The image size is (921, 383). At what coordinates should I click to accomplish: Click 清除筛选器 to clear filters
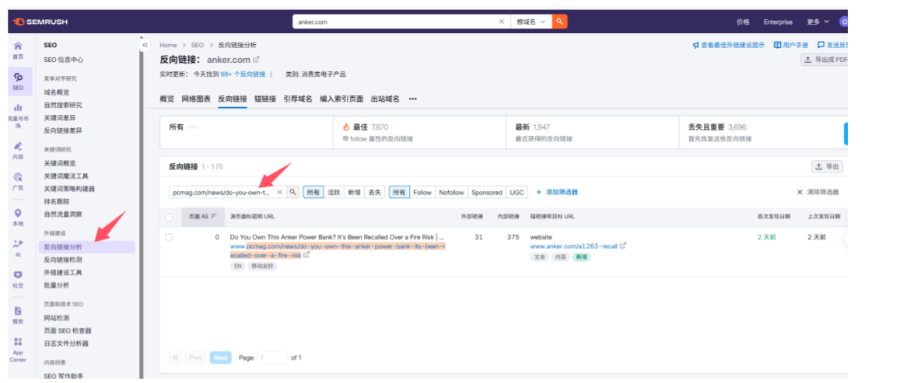tap(818, 192)
